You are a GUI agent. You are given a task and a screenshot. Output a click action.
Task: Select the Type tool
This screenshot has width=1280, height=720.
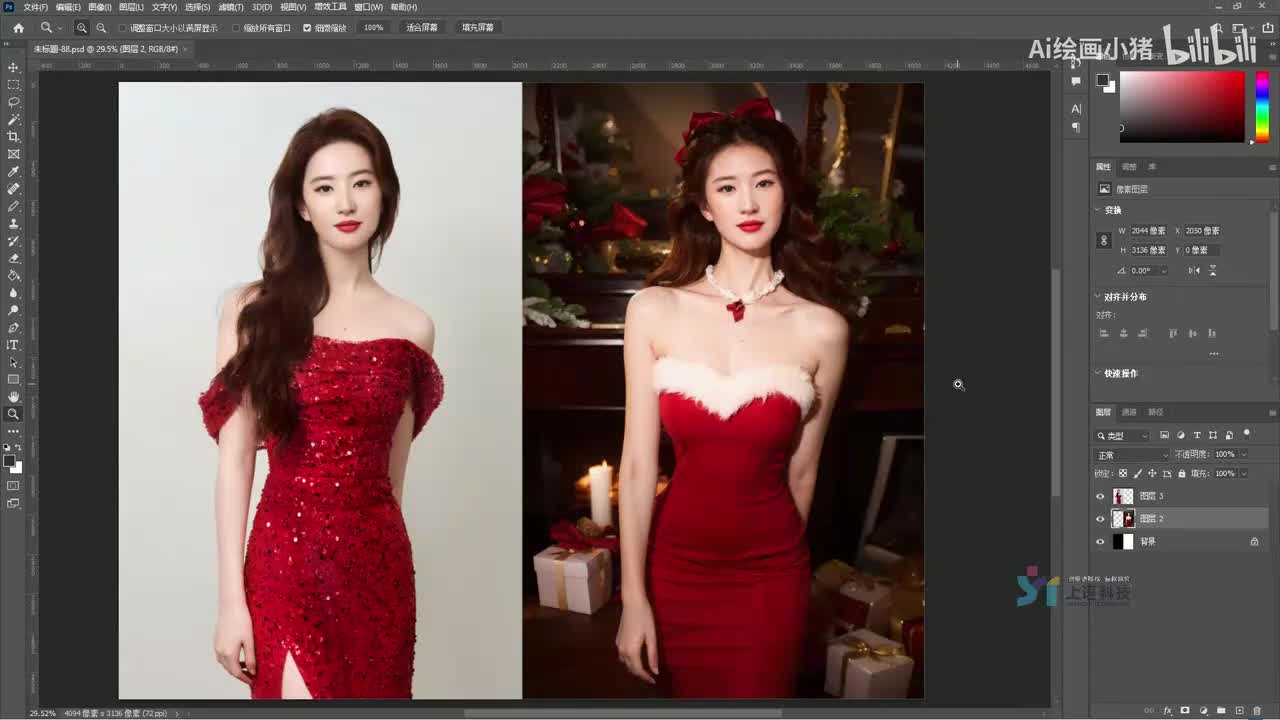13,345
